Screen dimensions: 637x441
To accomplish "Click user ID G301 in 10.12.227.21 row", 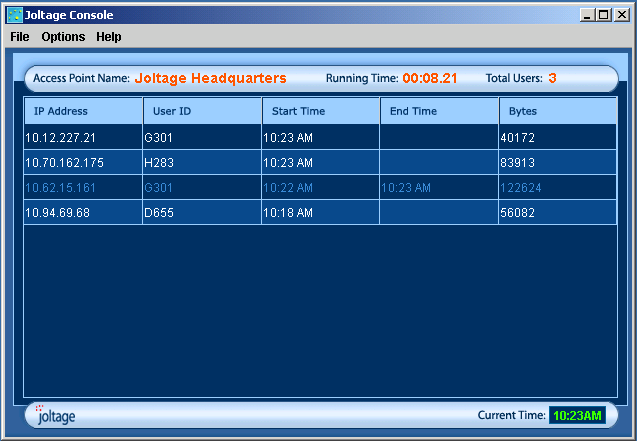I will coord(158,138).
